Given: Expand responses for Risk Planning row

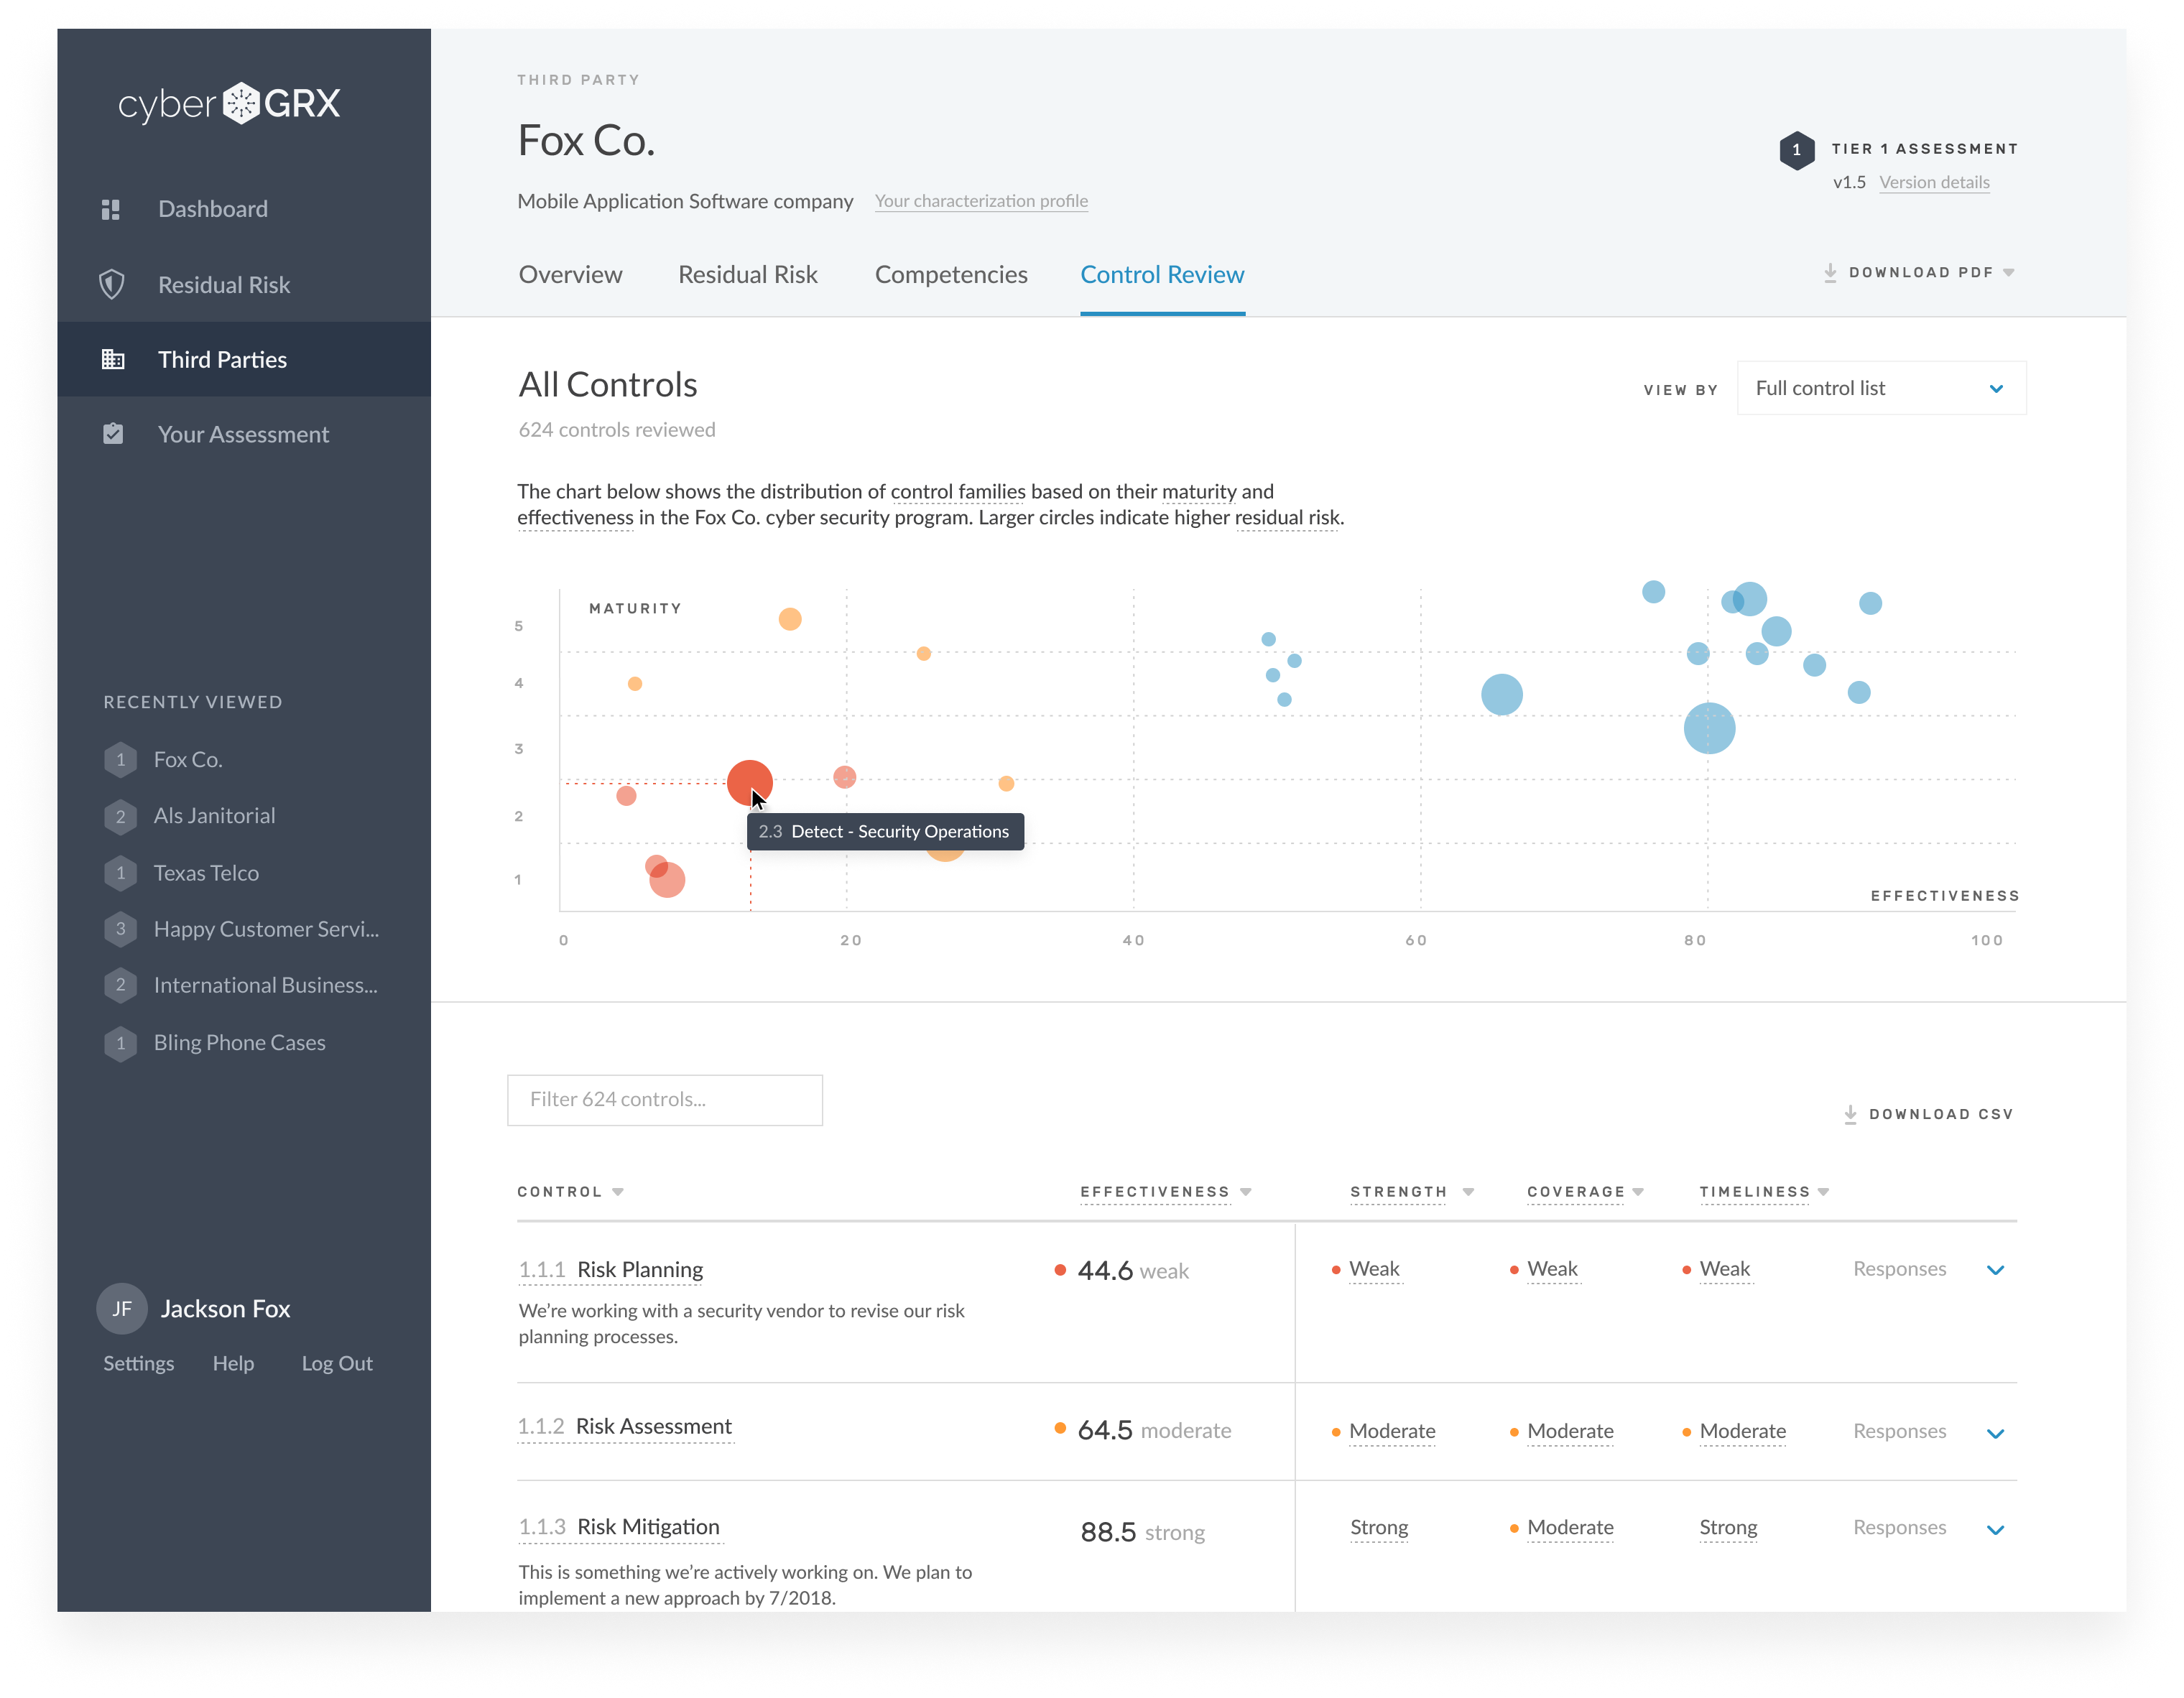Looking at the screenshot, I should [1995, 1271].
